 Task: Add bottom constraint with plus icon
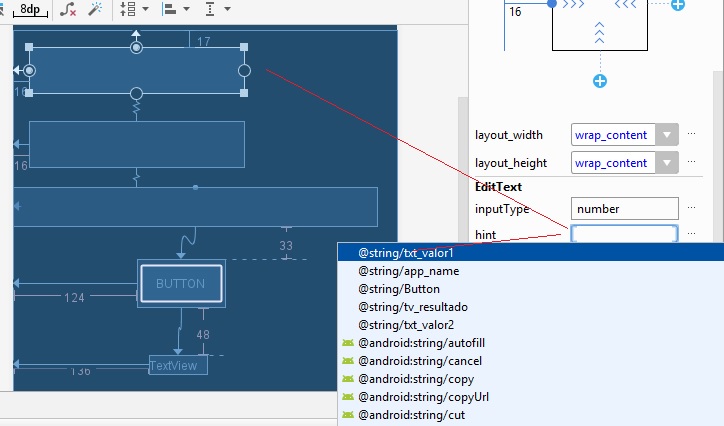pyautogui.click(x=600, y=81)
